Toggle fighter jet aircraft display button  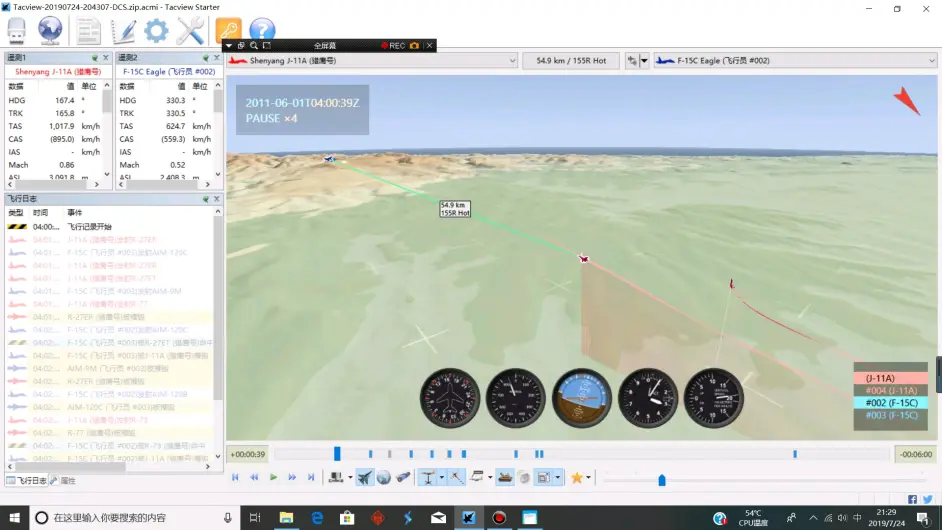coord(365,477)
